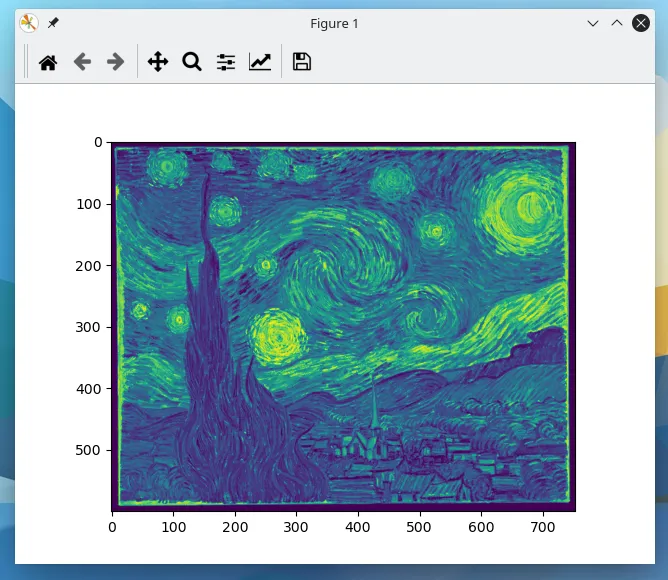
Task: Click the y-axis tick label 300
Action: pyautogui.click(x=91, y=327)
